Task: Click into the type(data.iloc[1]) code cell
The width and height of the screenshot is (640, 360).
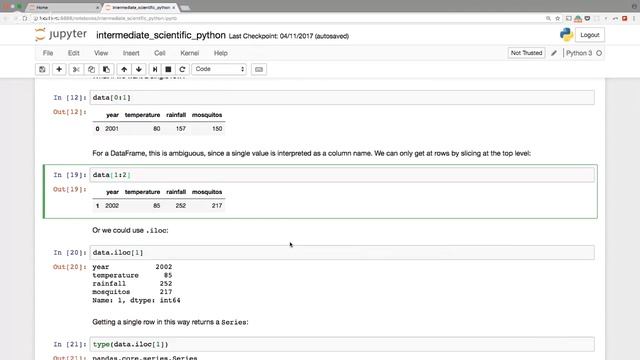Action: pos(342,344)
